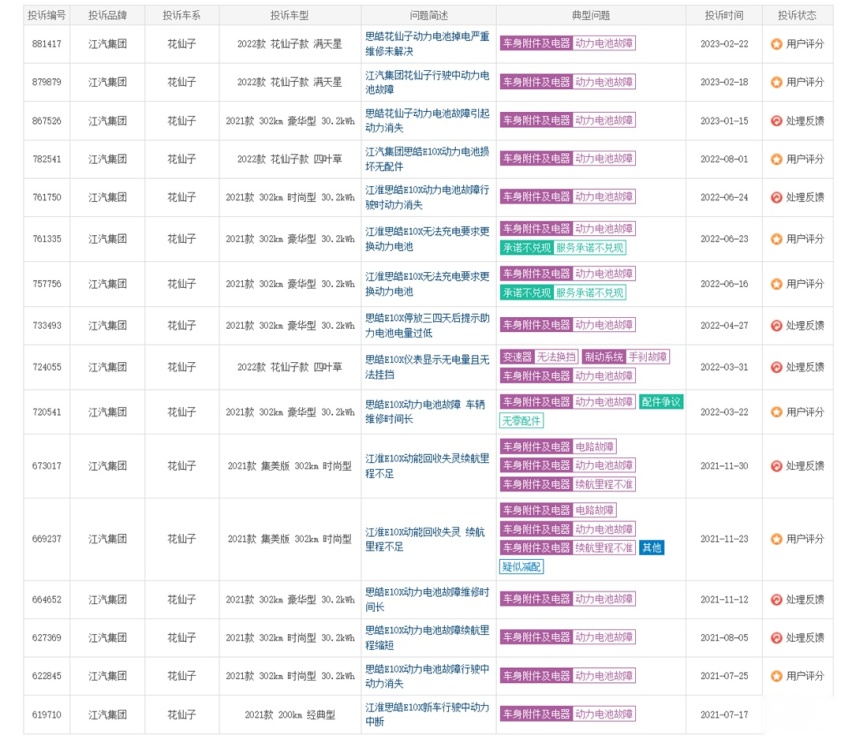The image size is (852, 750).
Task: Click the 投诉状态 column header
Action: (x=797, y=15)
